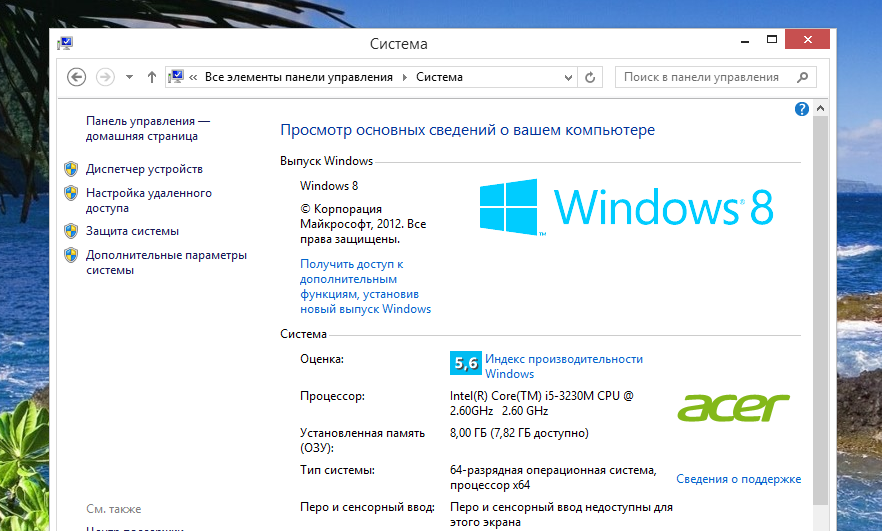Click the Корпорация Майкрософт copyright text
The image size is (882, 531).
[x=363, y=224]
